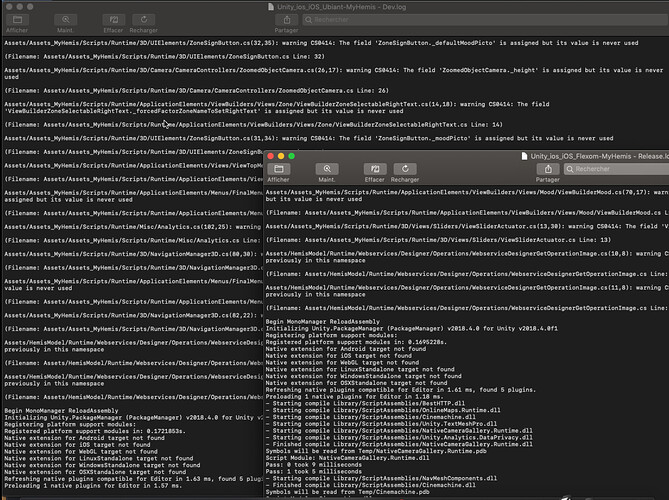Click 'Script Module: NativeCameraGallery.Runtime.dll' line
The width and height of the screenshot is (669, 500).
pyautogui.click(x=347, y=458)
